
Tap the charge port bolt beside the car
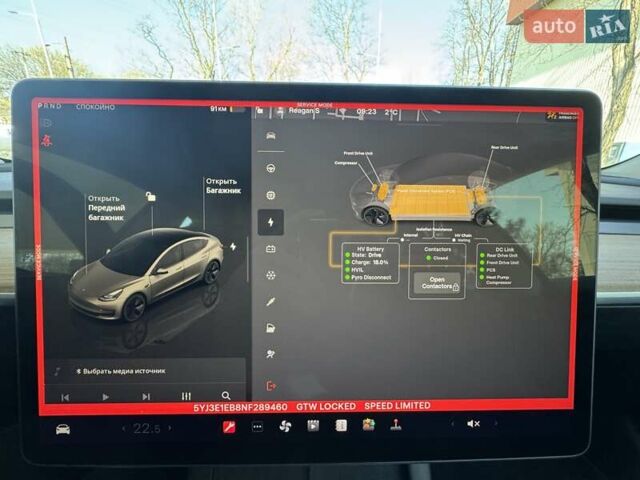(233, 247)
